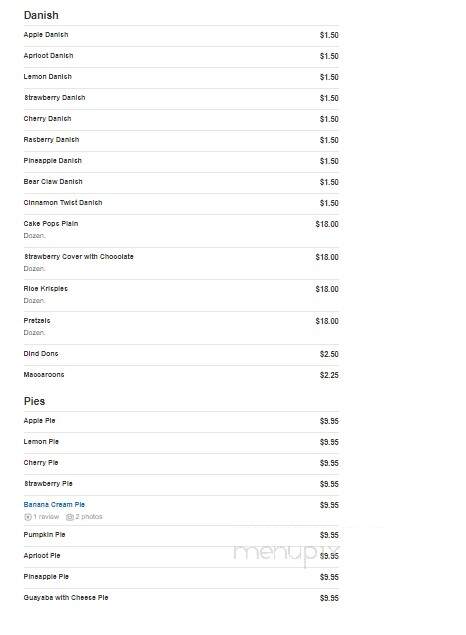This screenshot has height=635, width=466.
Task: Select the Bear Claw Danish item
Action: coord(53,182)
